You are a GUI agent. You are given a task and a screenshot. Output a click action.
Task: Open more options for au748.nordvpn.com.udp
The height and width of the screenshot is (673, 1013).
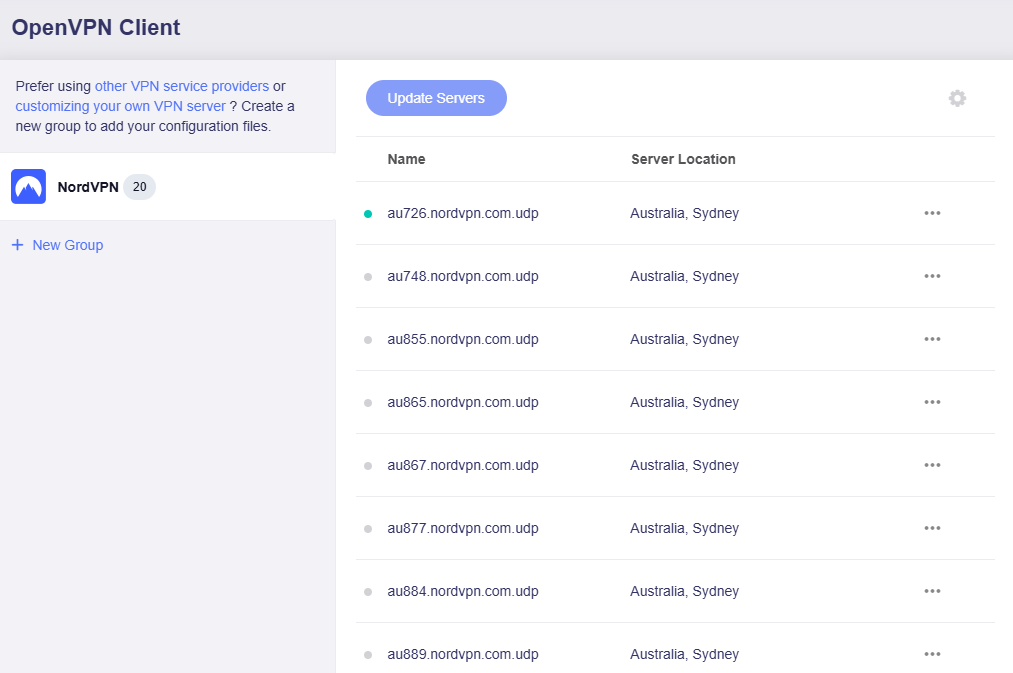pos(932,276)
